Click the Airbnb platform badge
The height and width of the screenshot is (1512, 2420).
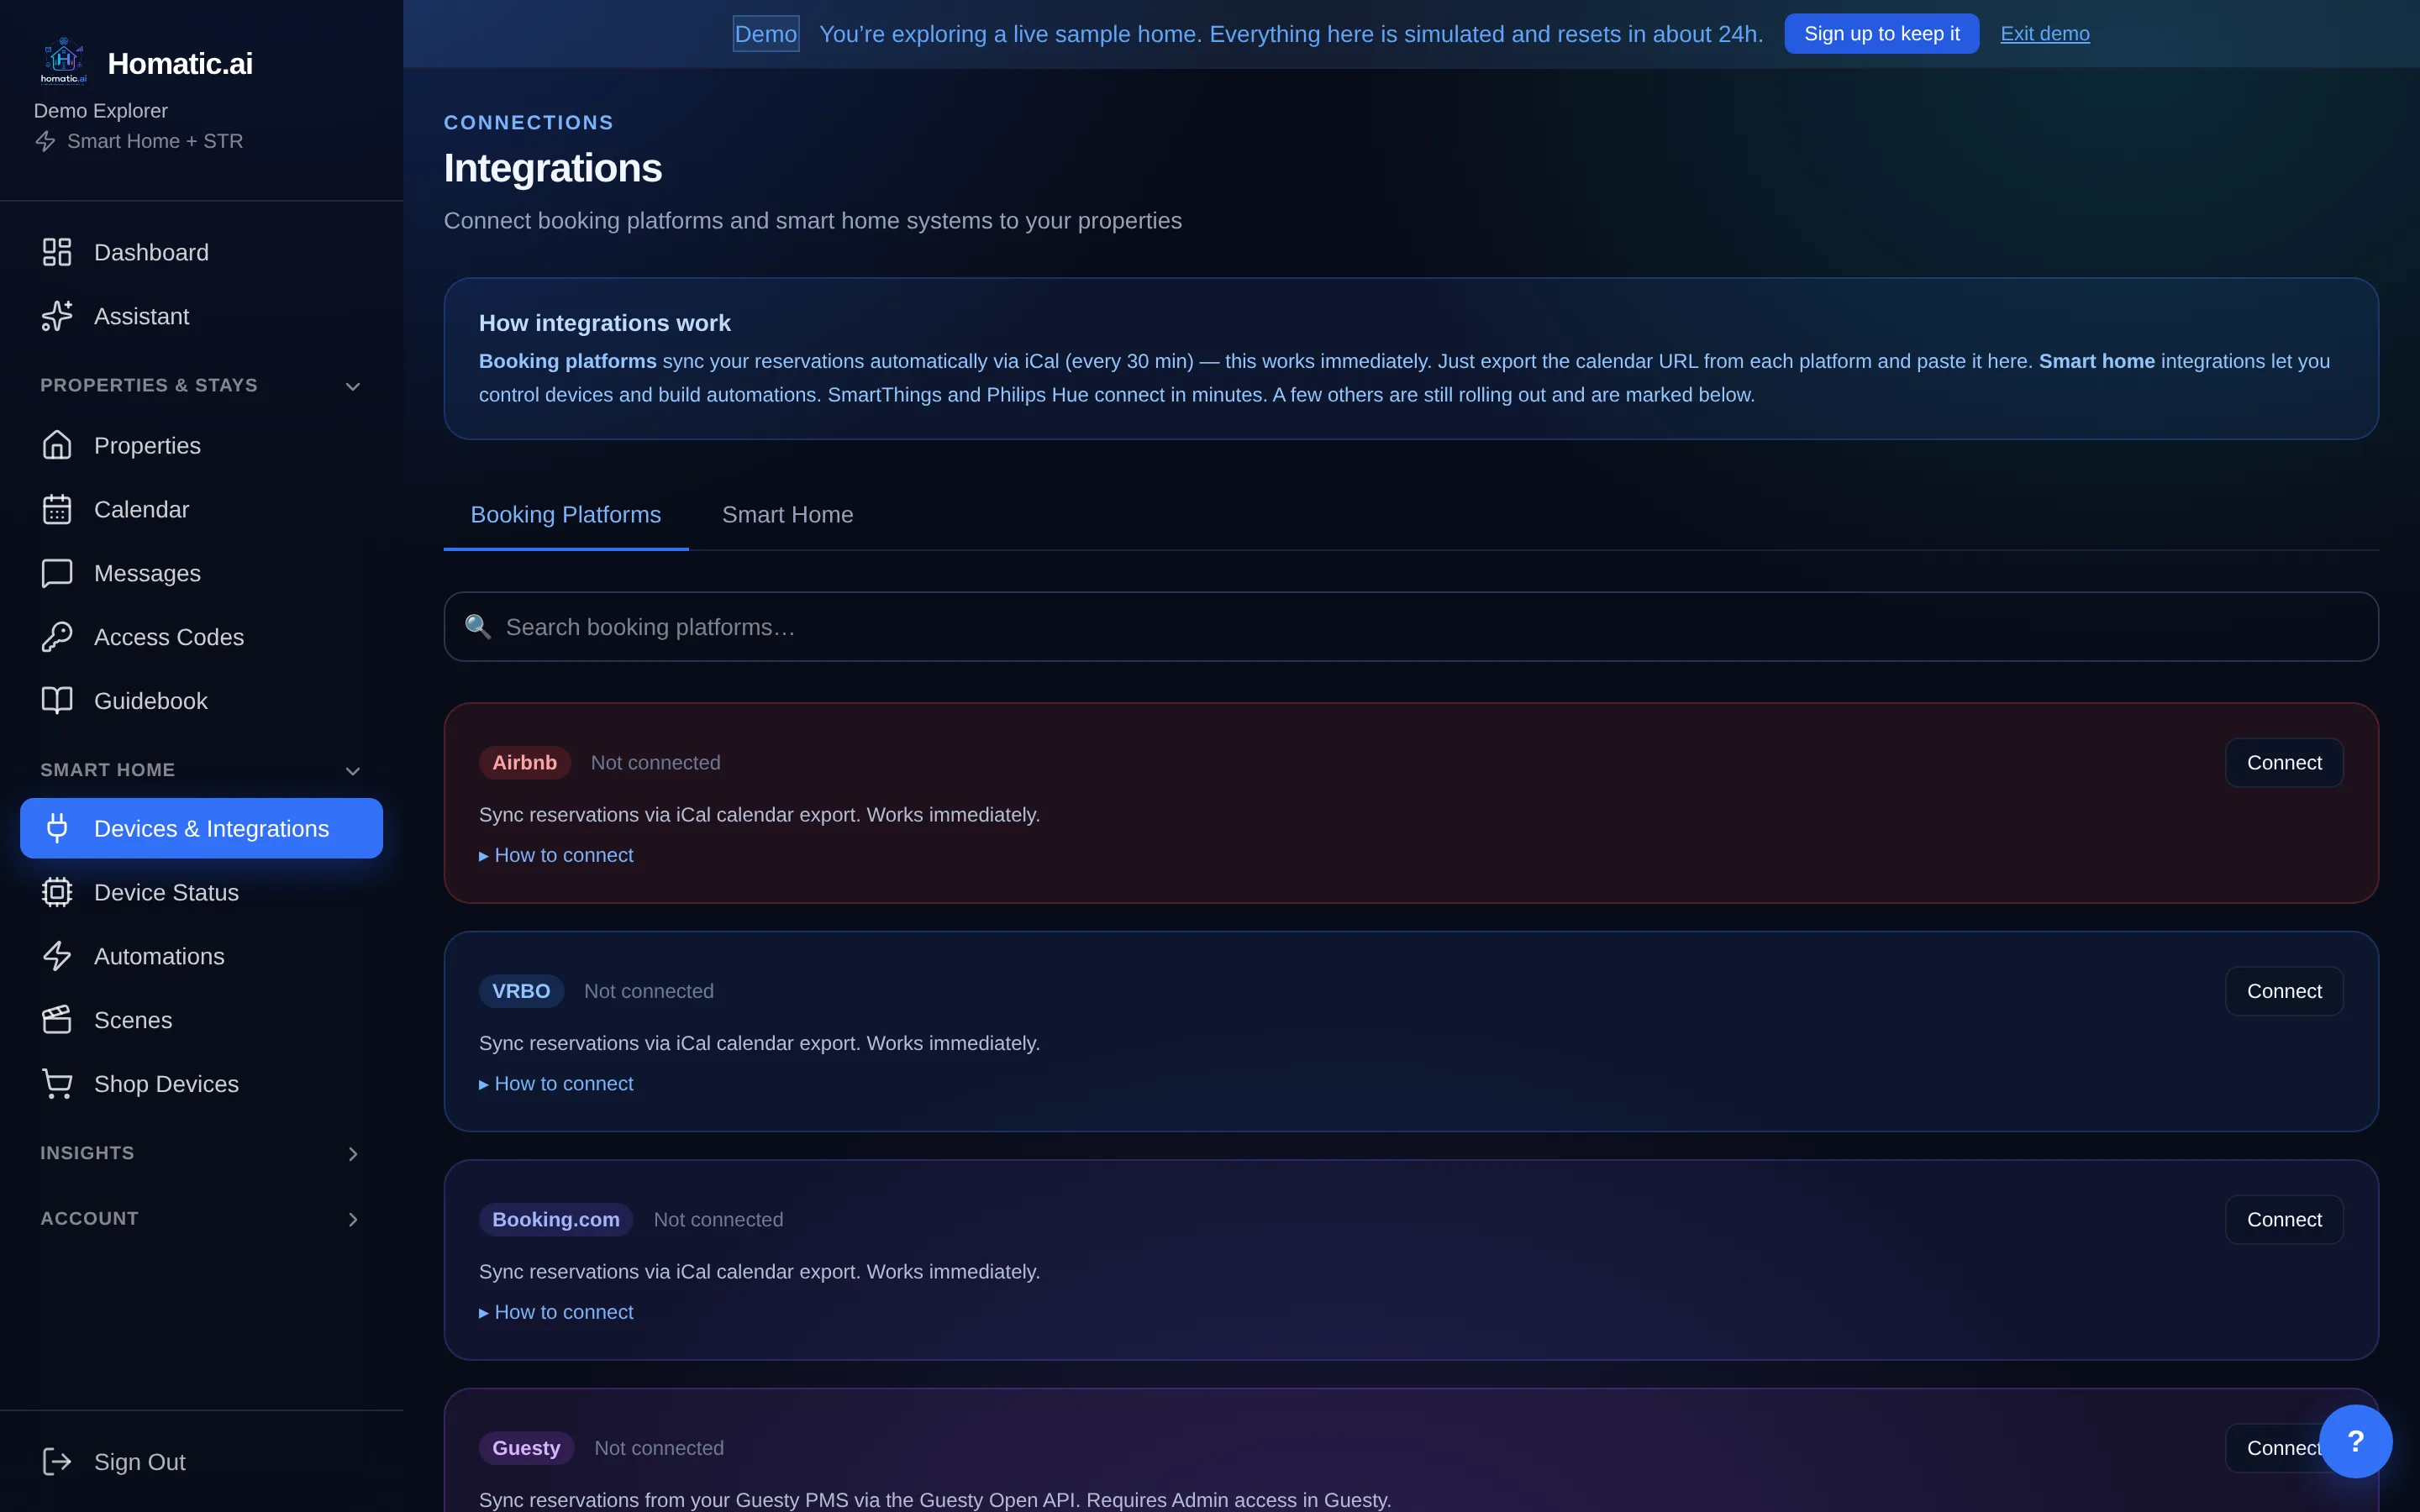point(525,763)
